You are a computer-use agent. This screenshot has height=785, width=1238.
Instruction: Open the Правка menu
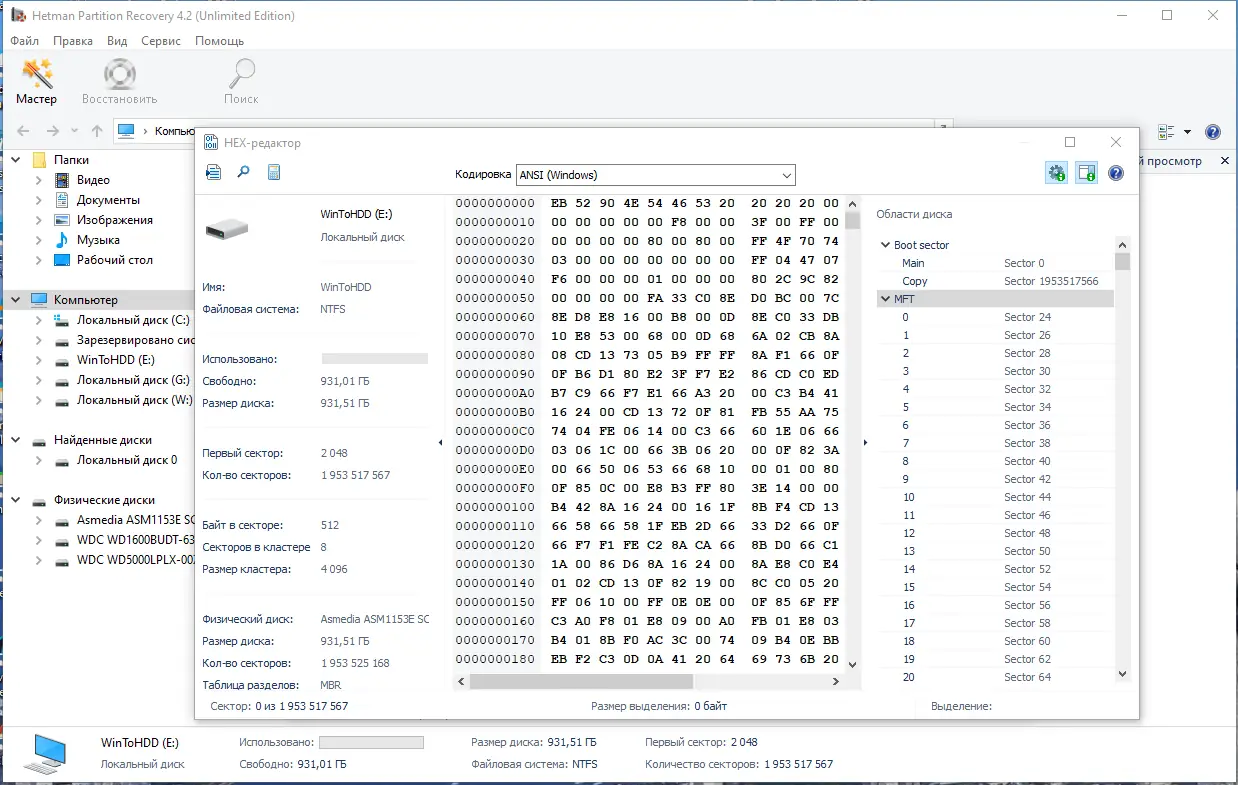coord(73,41)
